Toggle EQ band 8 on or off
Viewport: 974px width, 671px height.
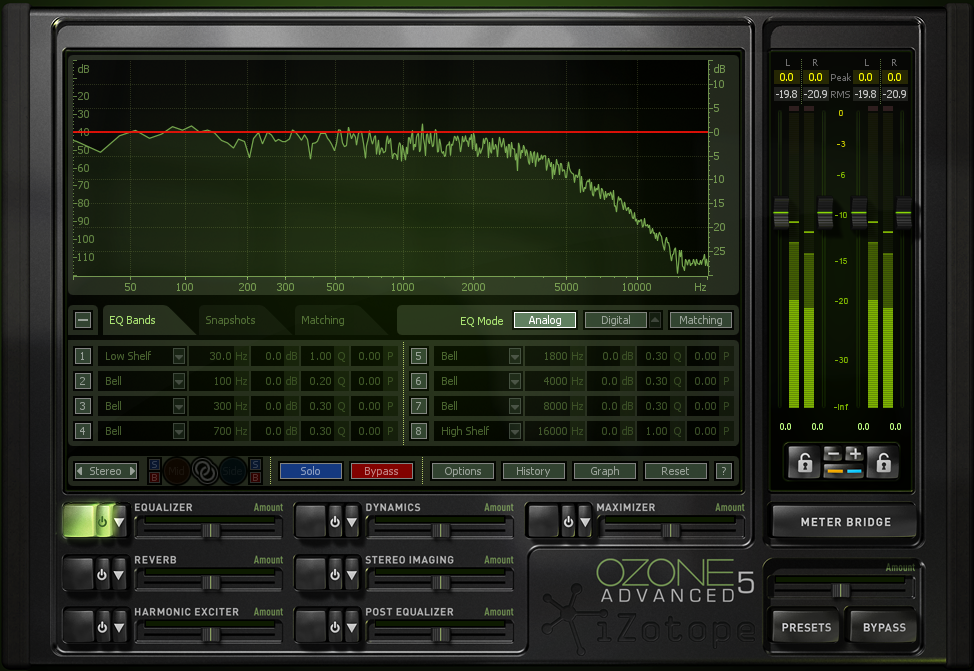419,431
